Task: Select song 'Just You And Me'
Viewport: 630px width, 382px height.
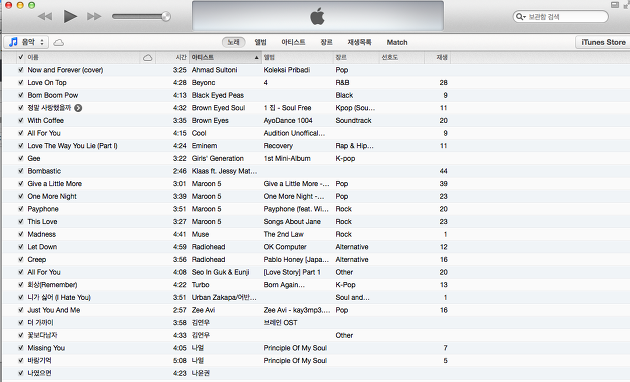Action: pyautogui.click(x=54, y=310)
